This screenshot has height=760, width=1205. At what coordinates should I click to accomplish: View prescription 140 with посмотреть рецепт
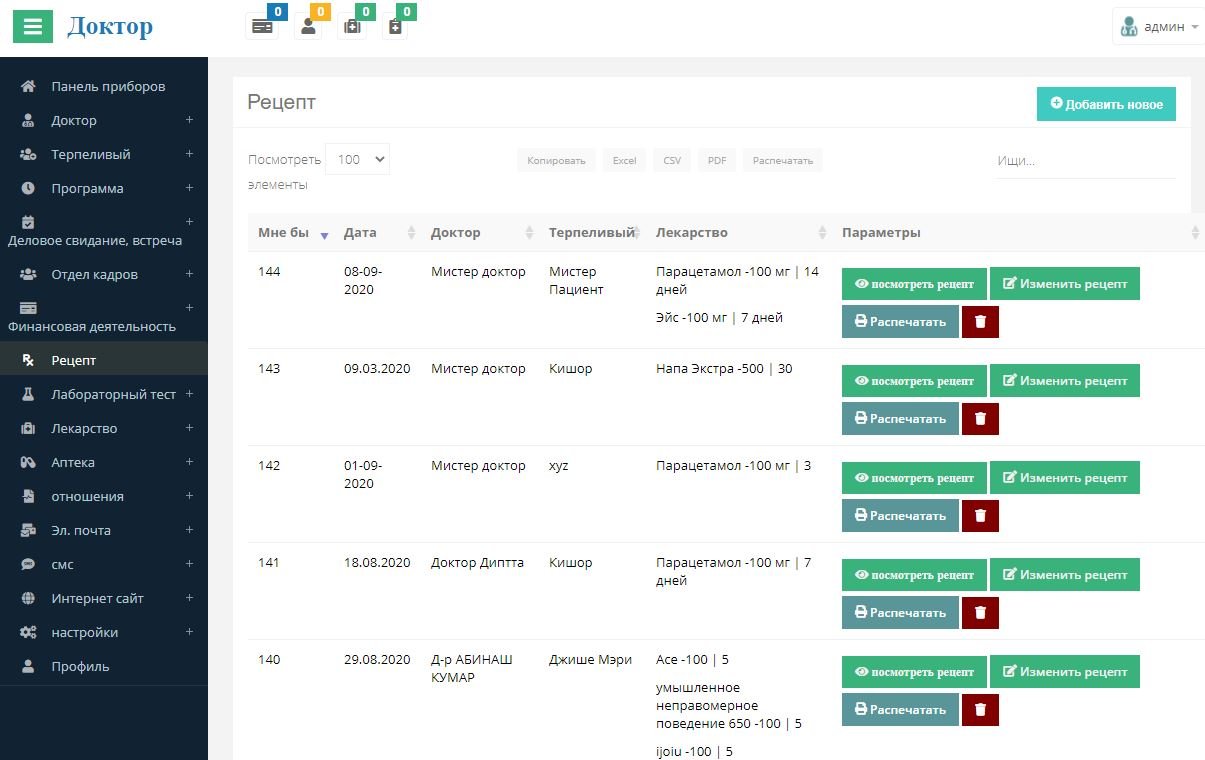coord(914,672)
